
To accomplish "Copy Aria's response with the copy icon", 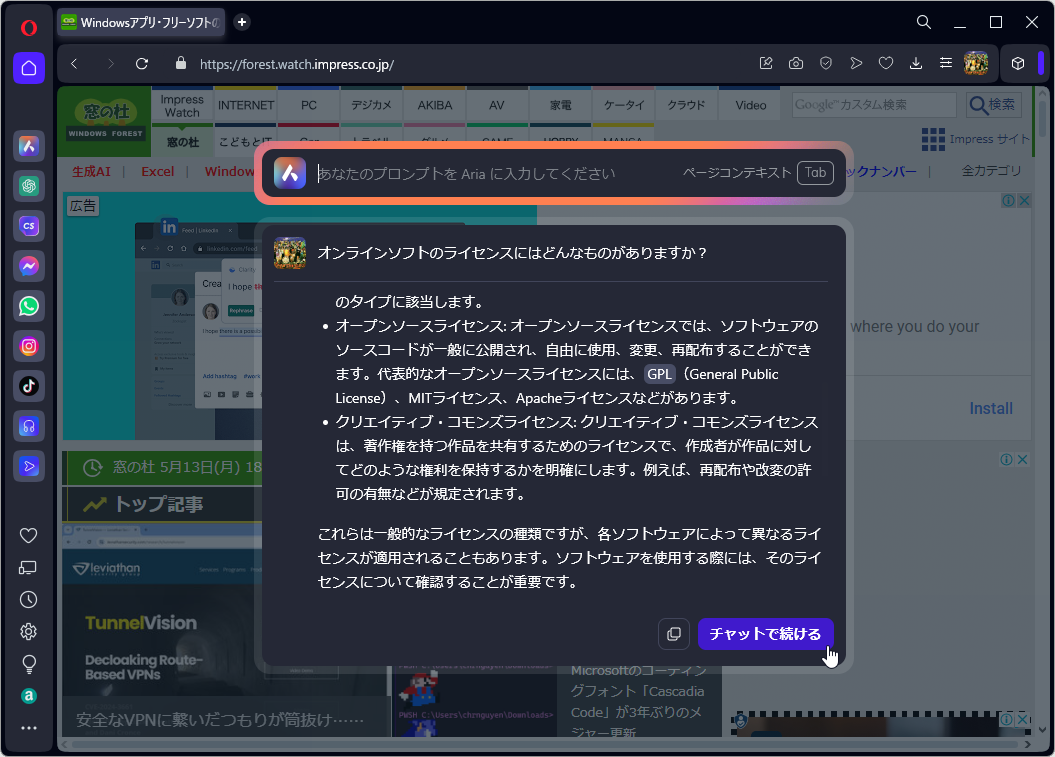I will click(673, 633).
